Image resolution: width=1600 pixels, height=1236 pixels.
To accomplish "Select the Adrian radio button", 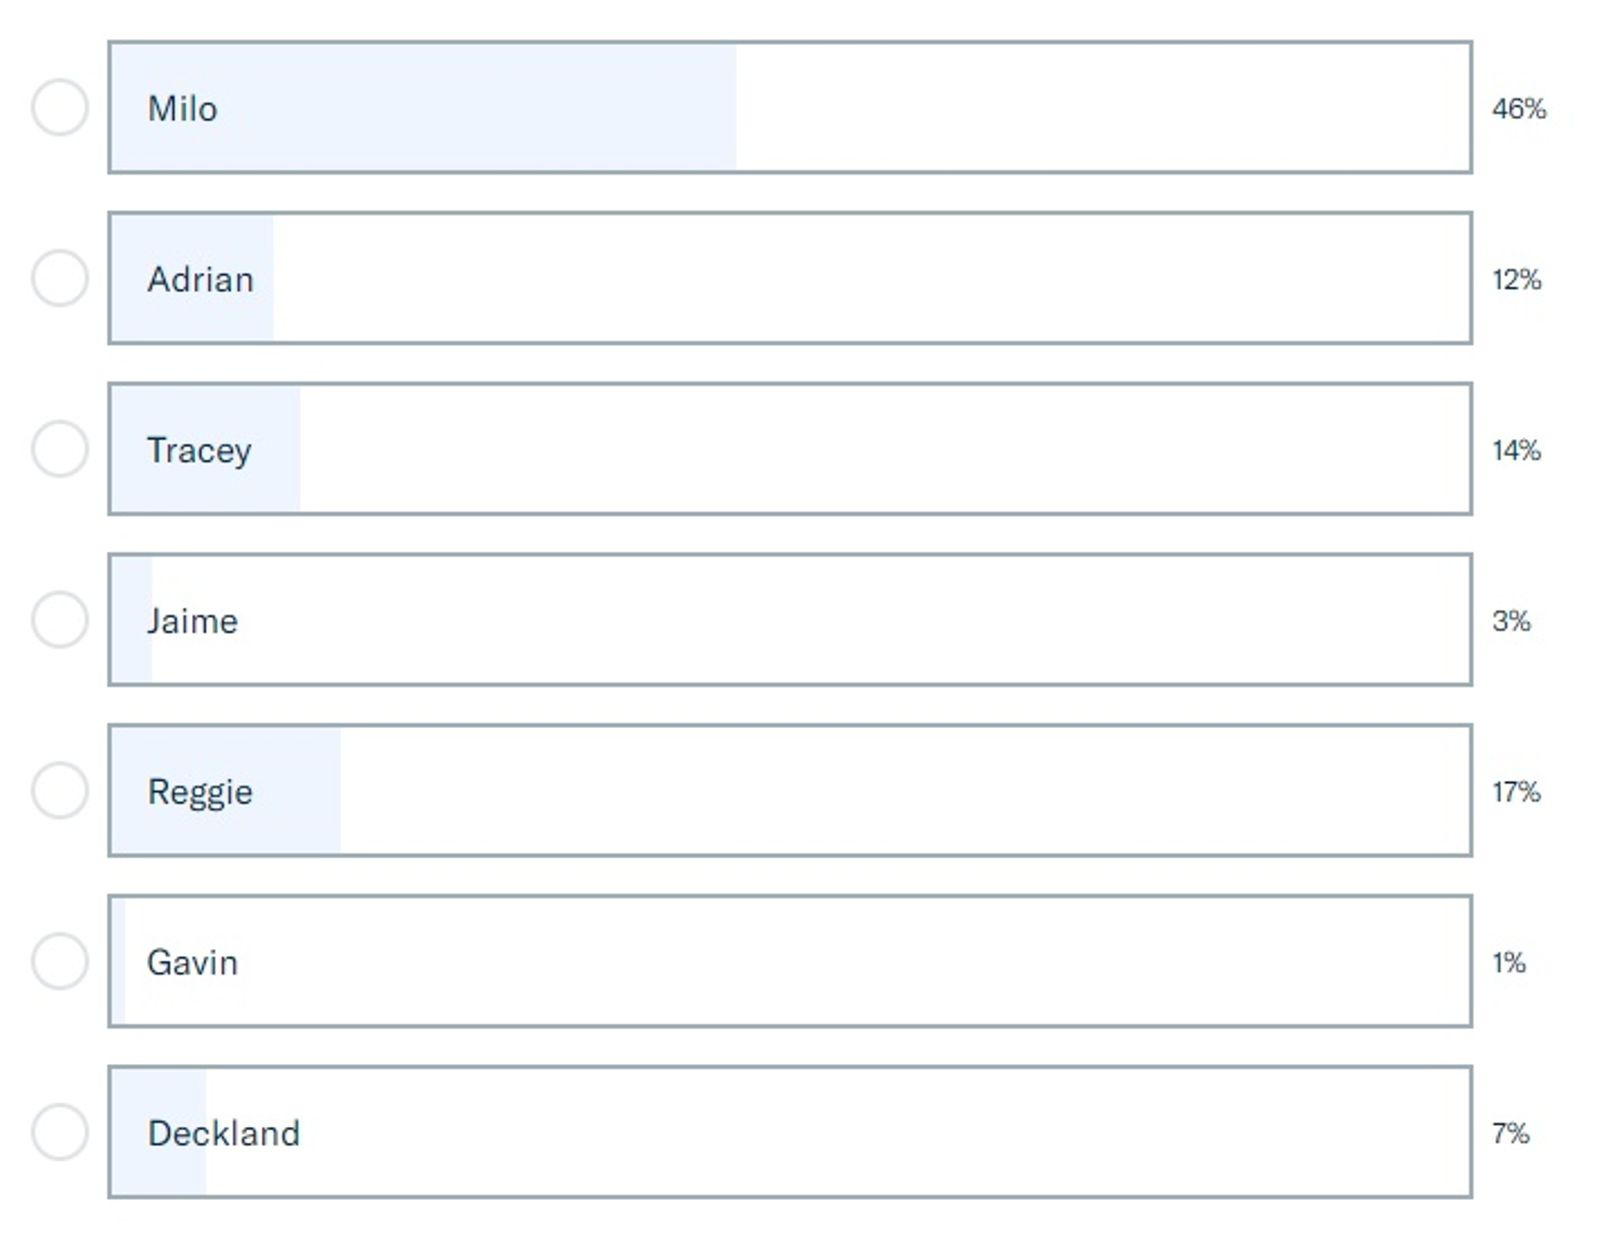I will coord(60,278).
